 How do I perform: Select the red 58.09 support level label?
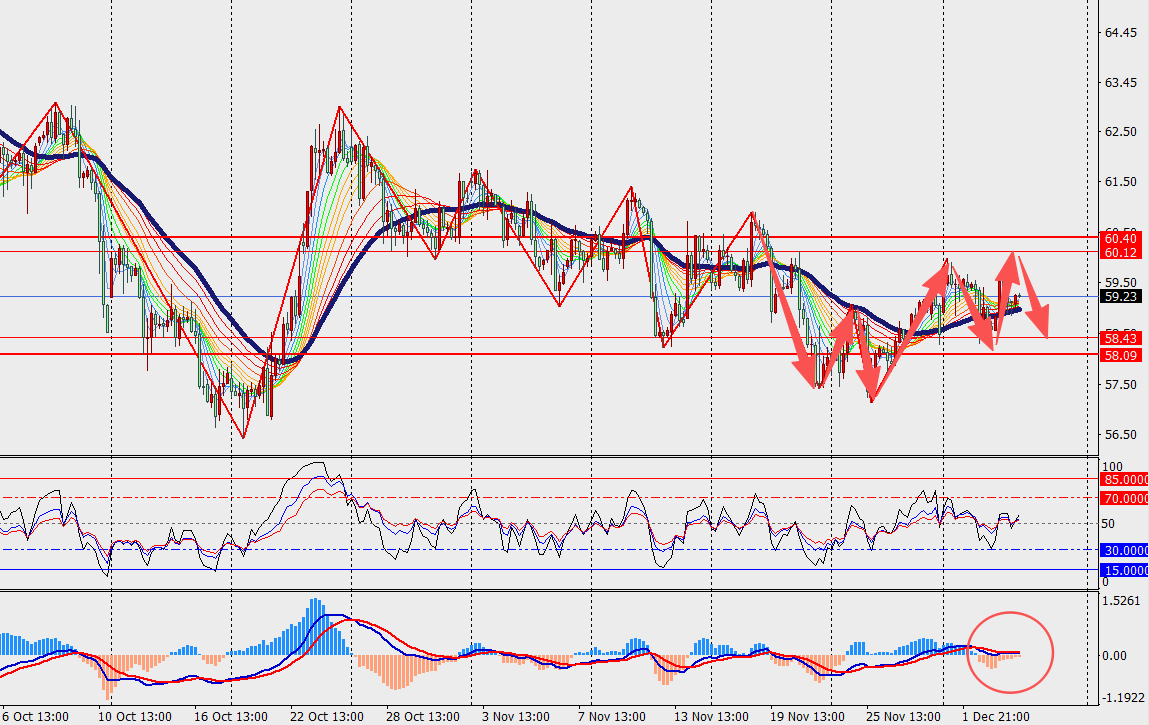click(1119, 355)
